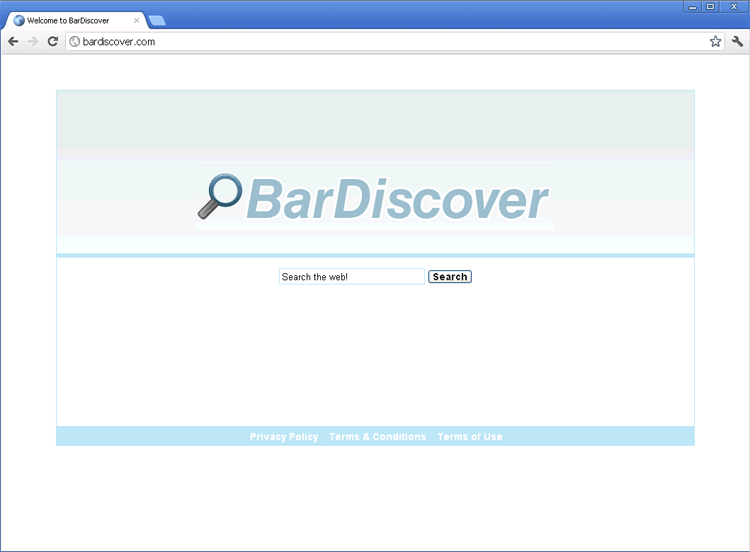Select the Welcome to BarDiscover tab

click(x=70, y=20)
